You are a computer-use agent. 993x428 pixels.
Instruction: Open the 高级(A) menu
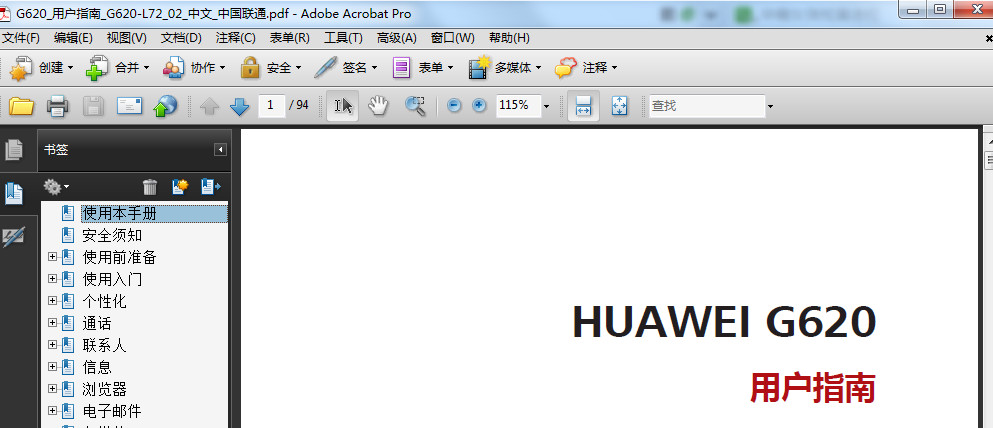coord(396,38)
